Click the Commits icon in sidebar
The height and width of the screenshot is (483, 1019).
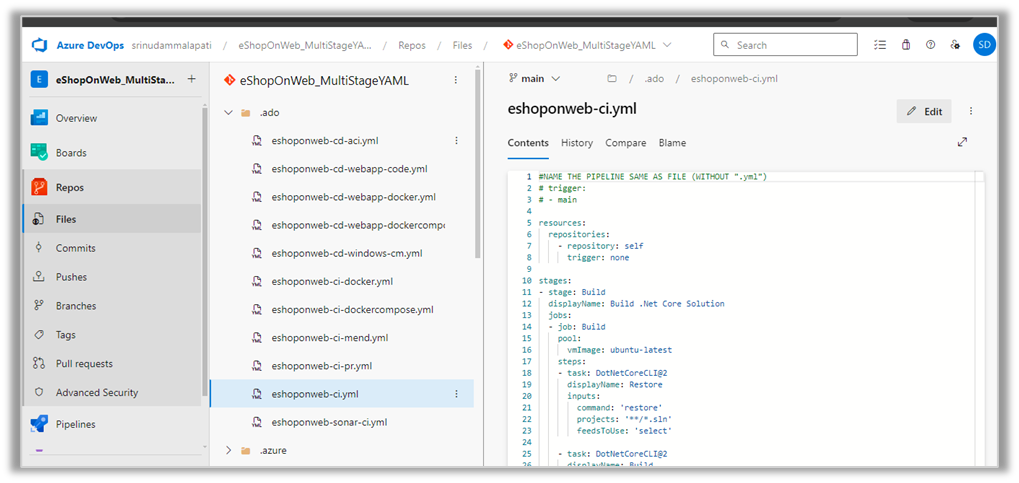[x=38, y=248]
